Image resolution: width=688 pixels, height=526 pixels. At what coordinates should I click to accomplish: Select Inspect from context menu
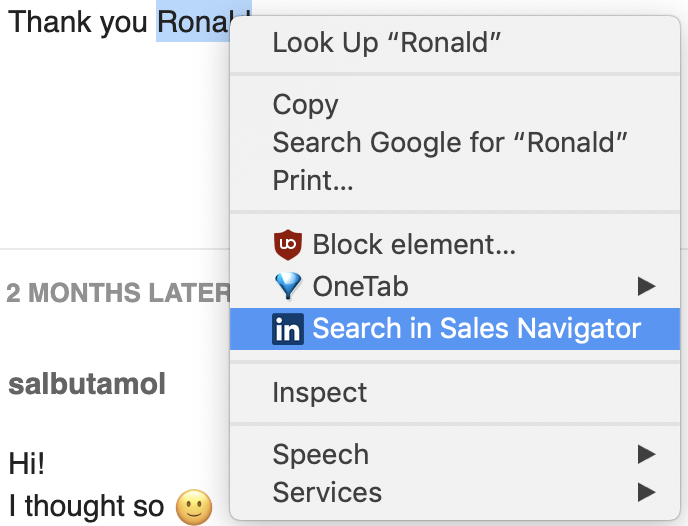pos(455,392)
